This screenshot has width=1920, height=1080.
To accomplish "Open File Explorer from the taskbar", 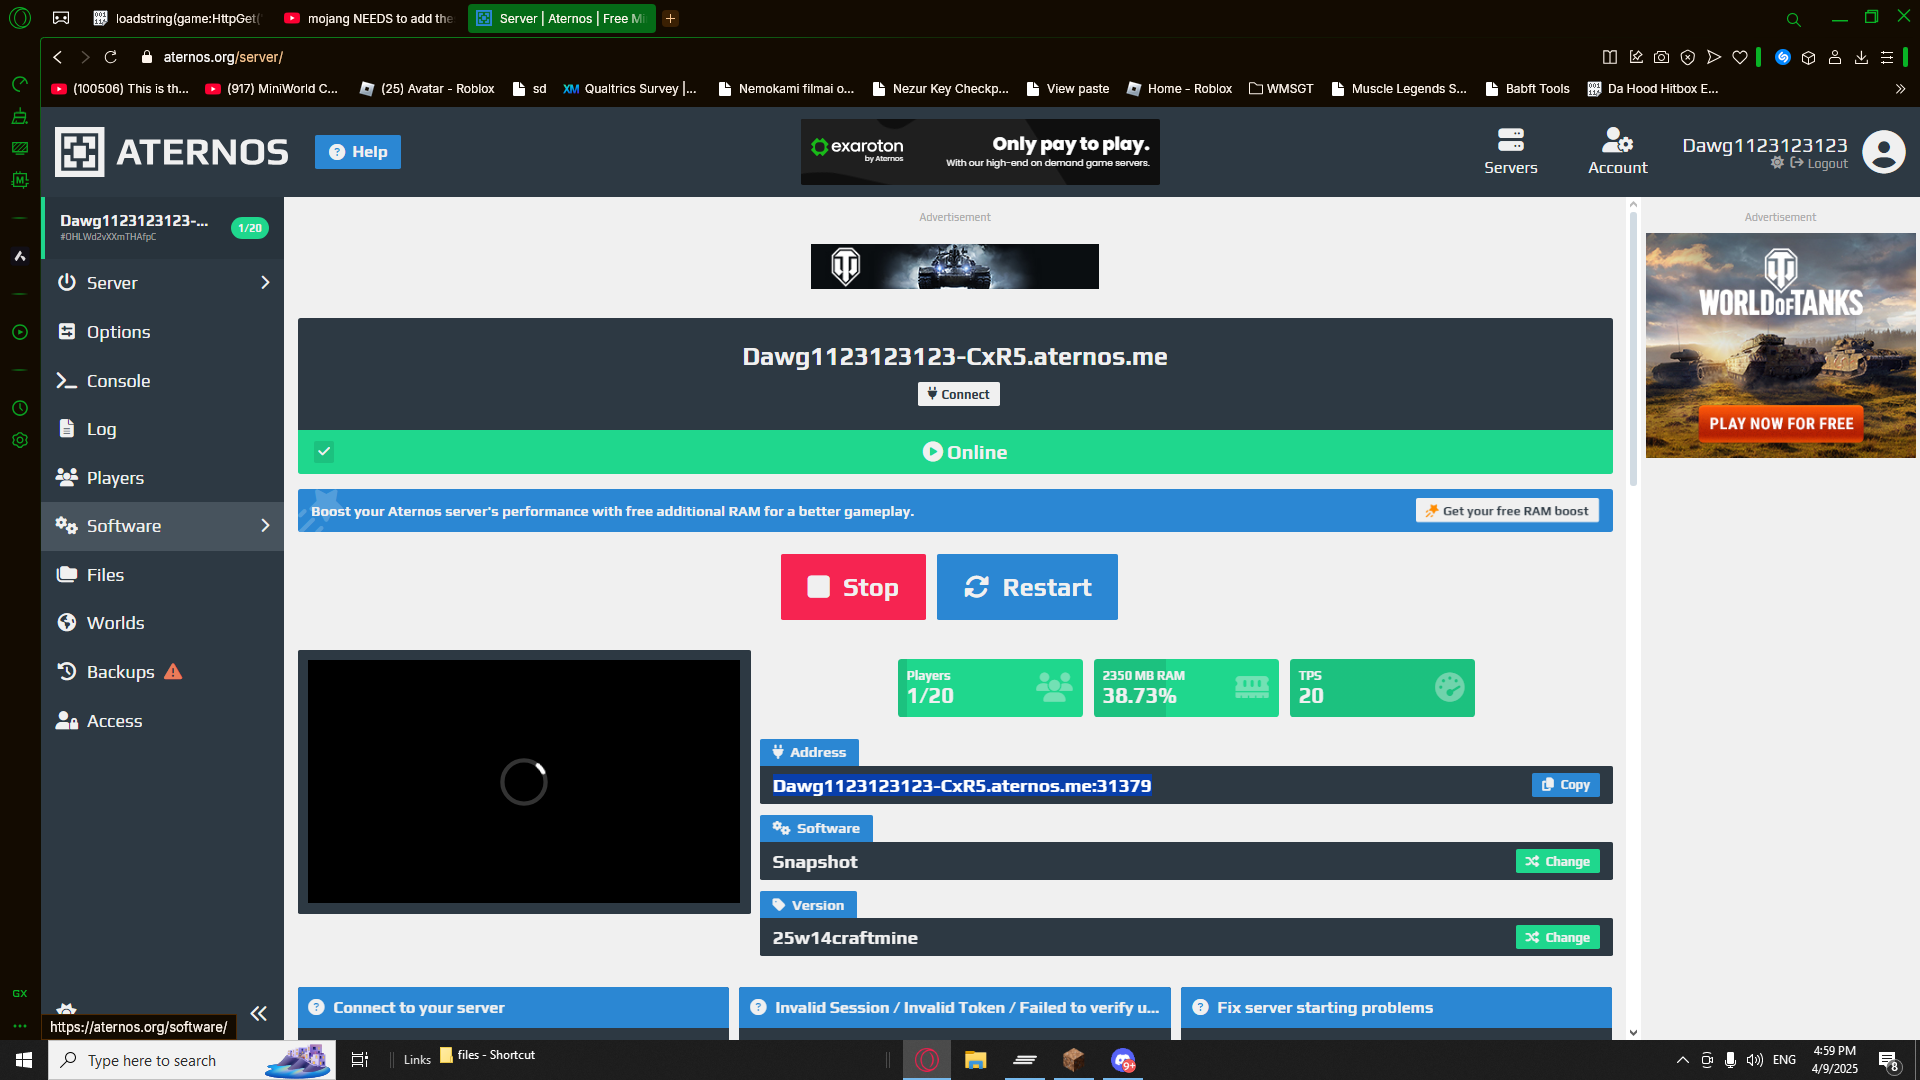I will [x=975, y=1060].
